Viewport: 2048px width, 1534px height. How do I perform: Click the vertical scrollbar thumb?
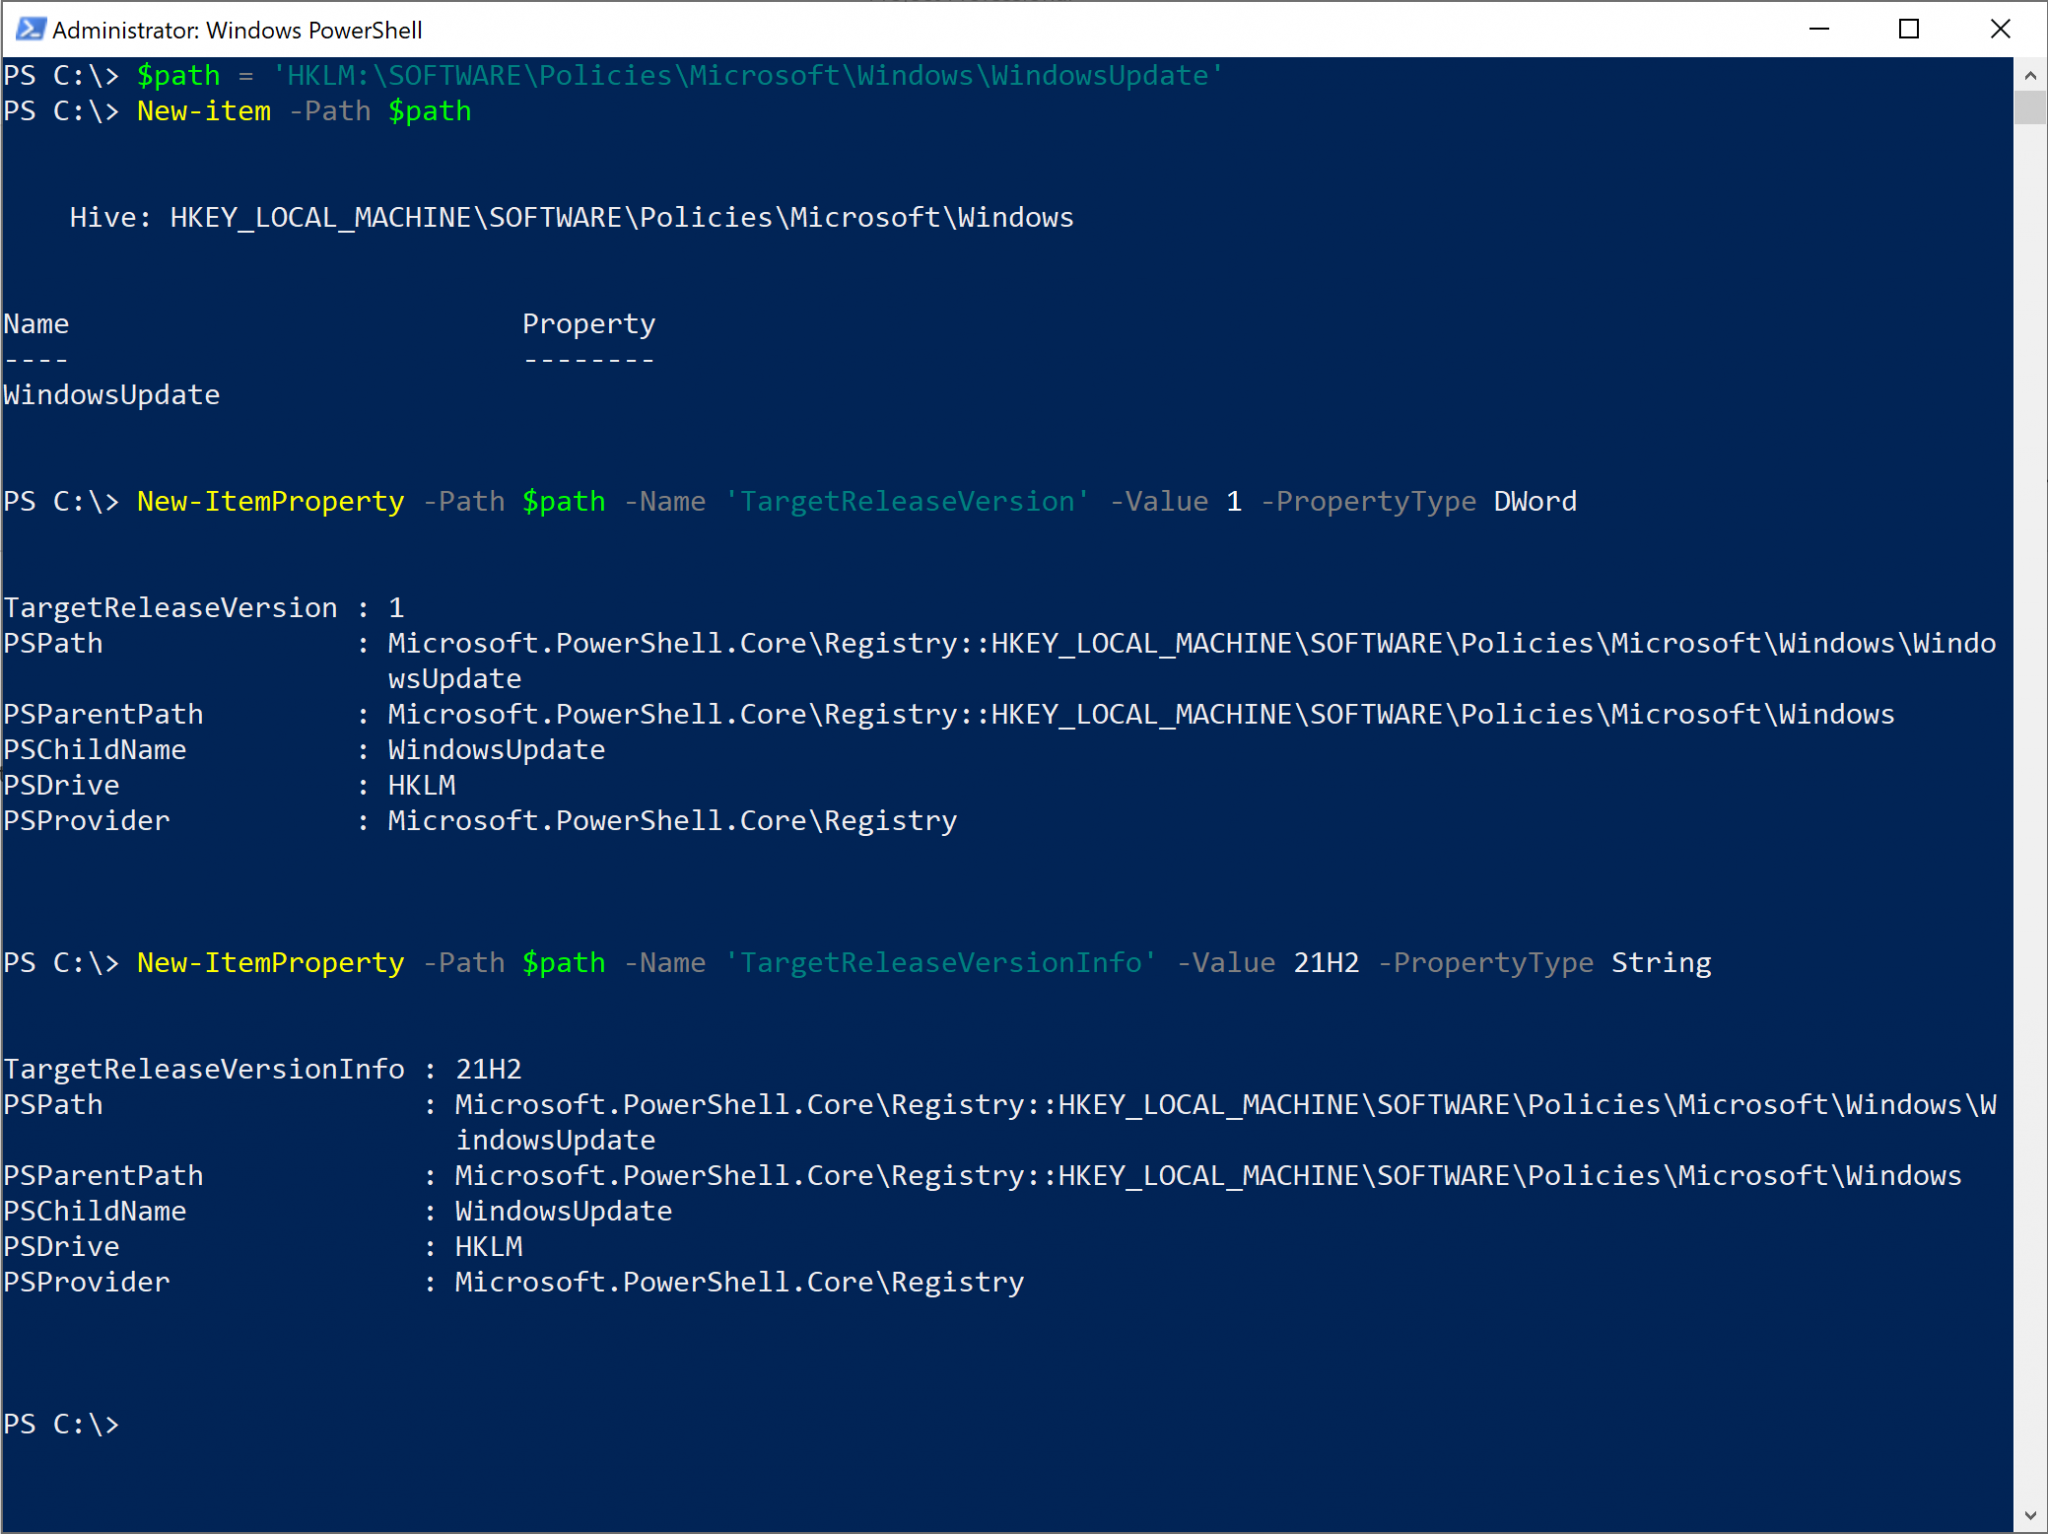[2030, 108]
